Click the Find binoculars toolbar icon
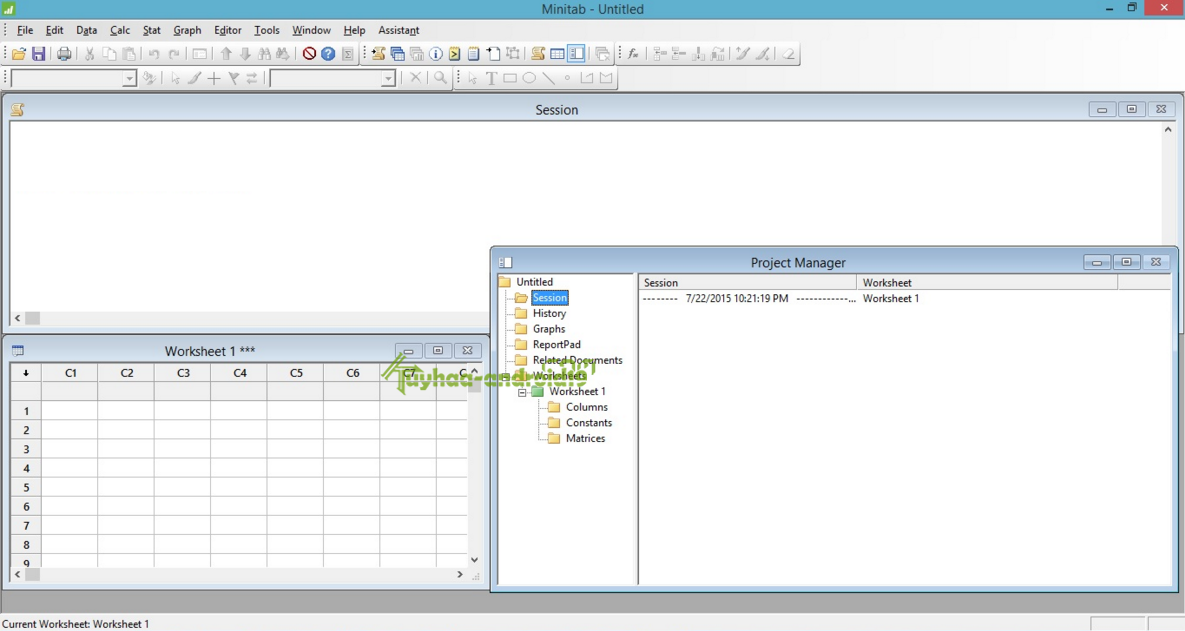This screenshot has width=1185, height=631. (x=265, y=54)
